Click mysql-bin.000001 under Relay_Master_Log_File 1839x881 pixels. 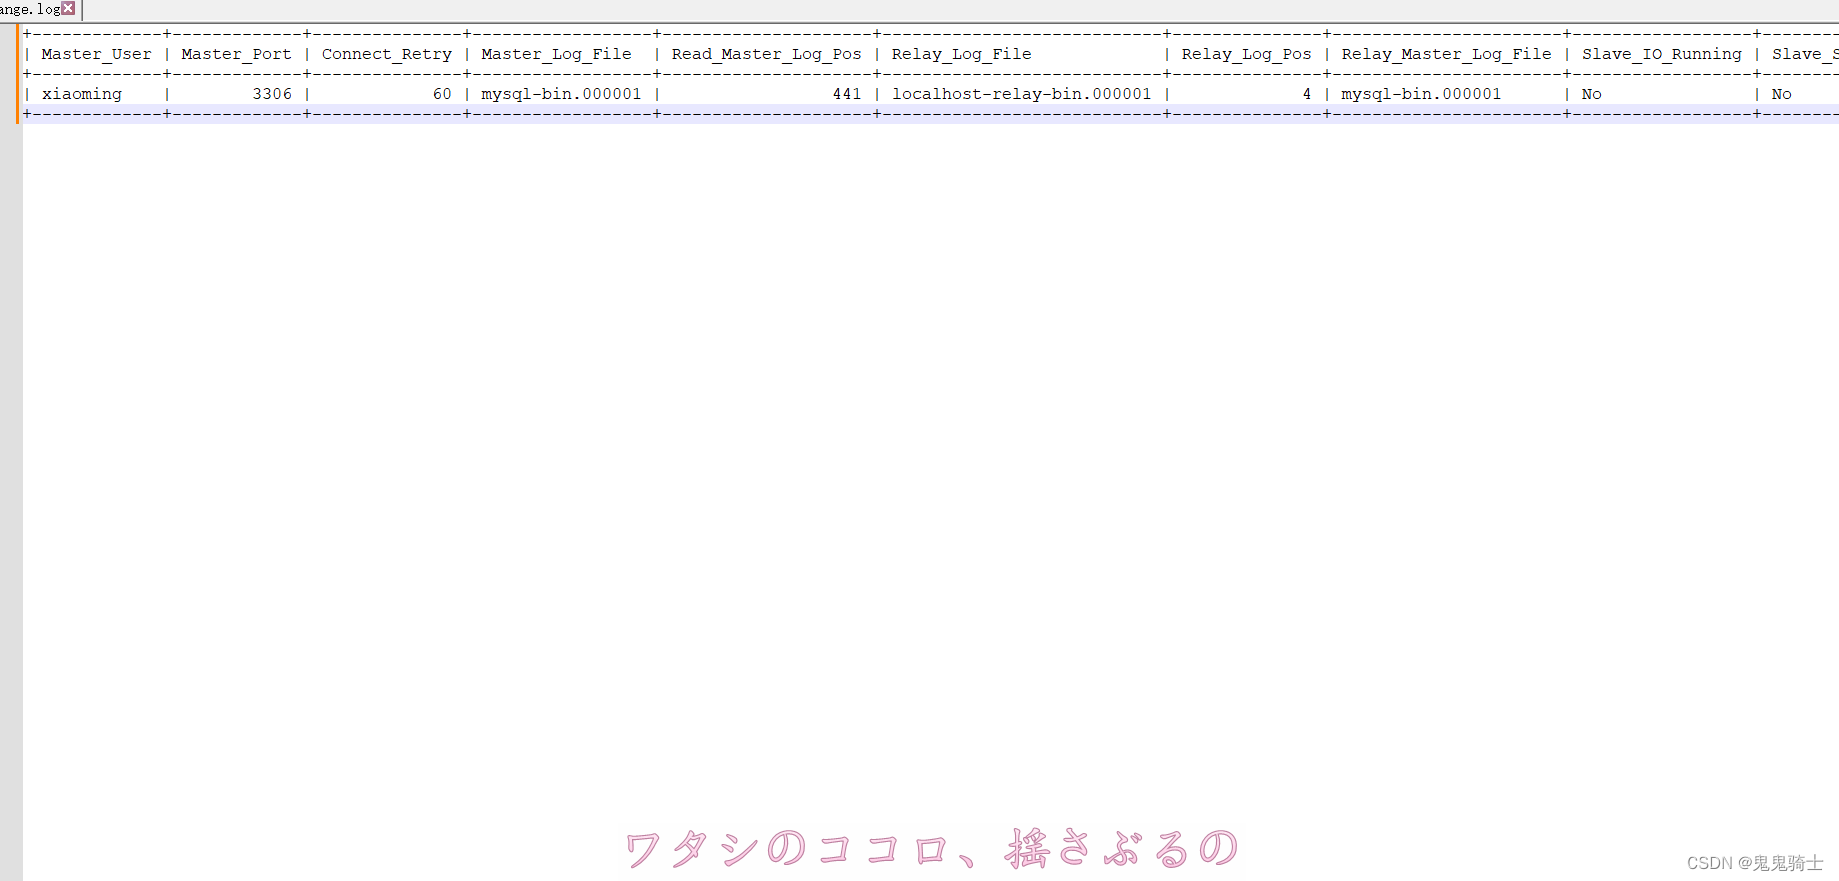[1421, 94]
